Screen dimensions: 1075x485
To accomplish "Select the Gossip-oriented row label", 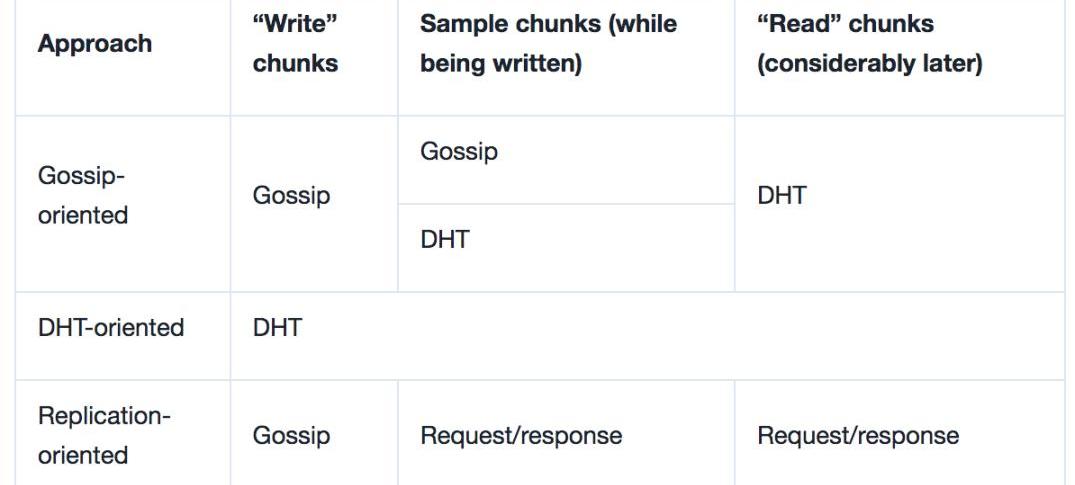I will (83, 196).
